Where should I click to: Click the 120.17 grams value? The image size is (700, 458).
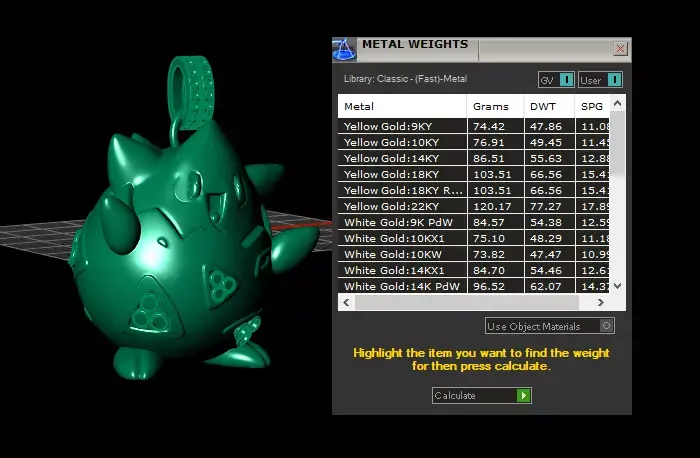coord(492,207)
